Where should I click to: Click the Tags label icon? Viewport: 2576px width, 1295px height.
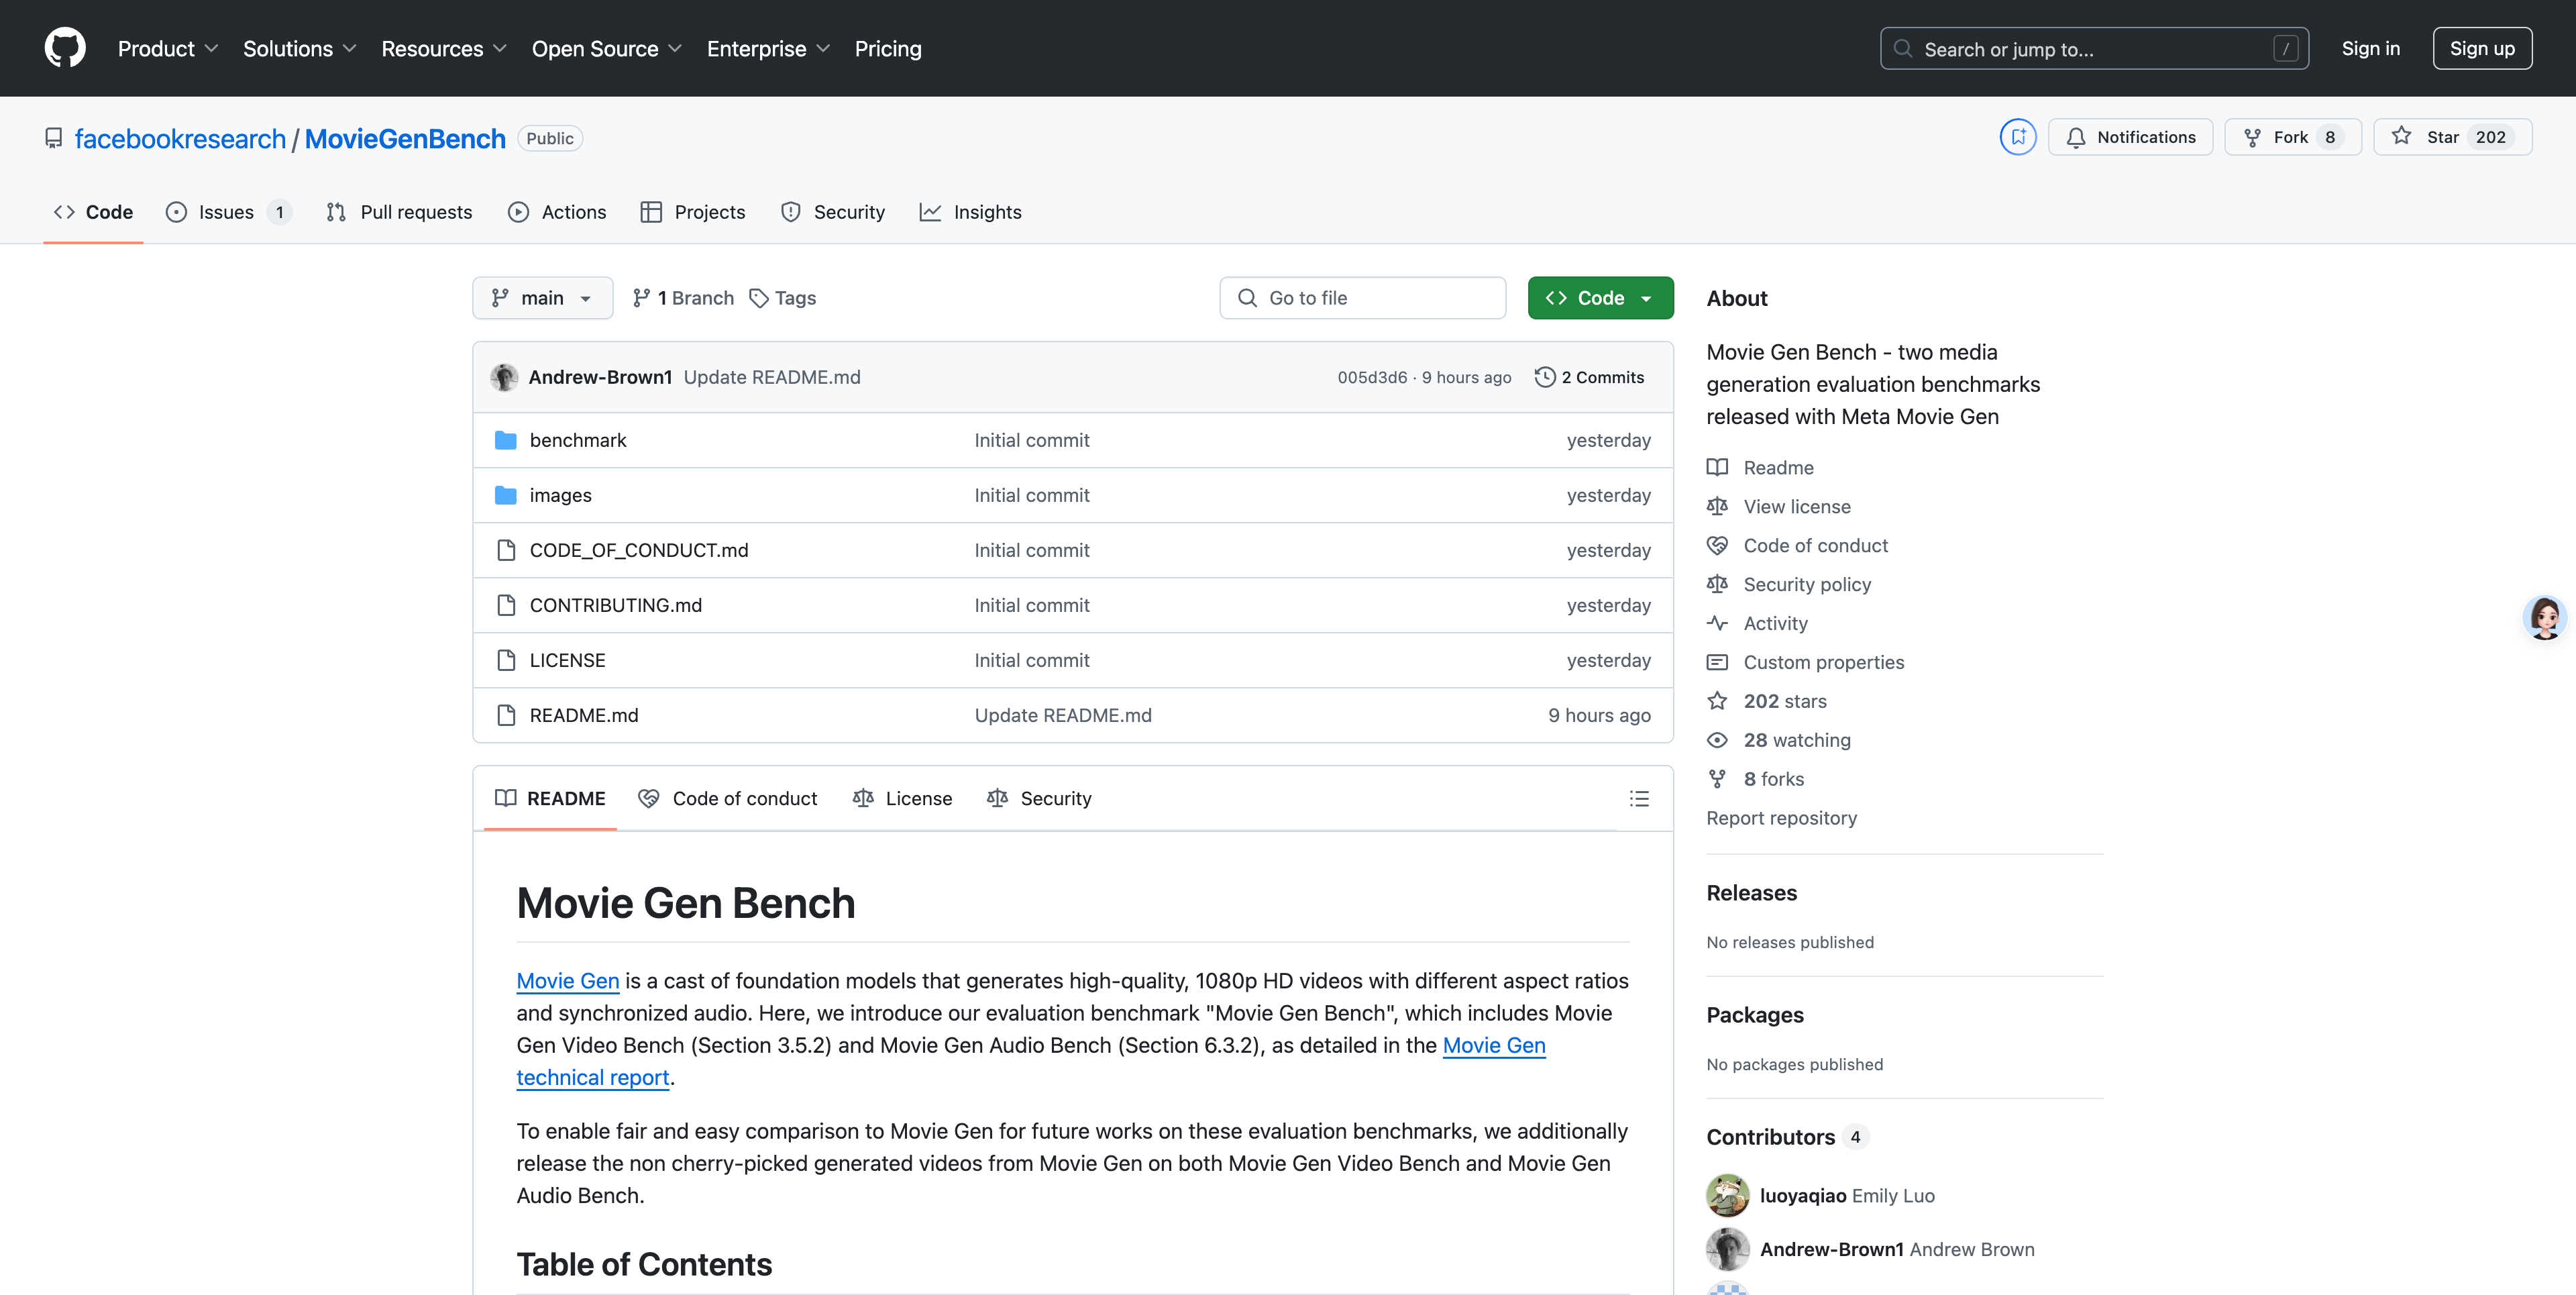759,298
